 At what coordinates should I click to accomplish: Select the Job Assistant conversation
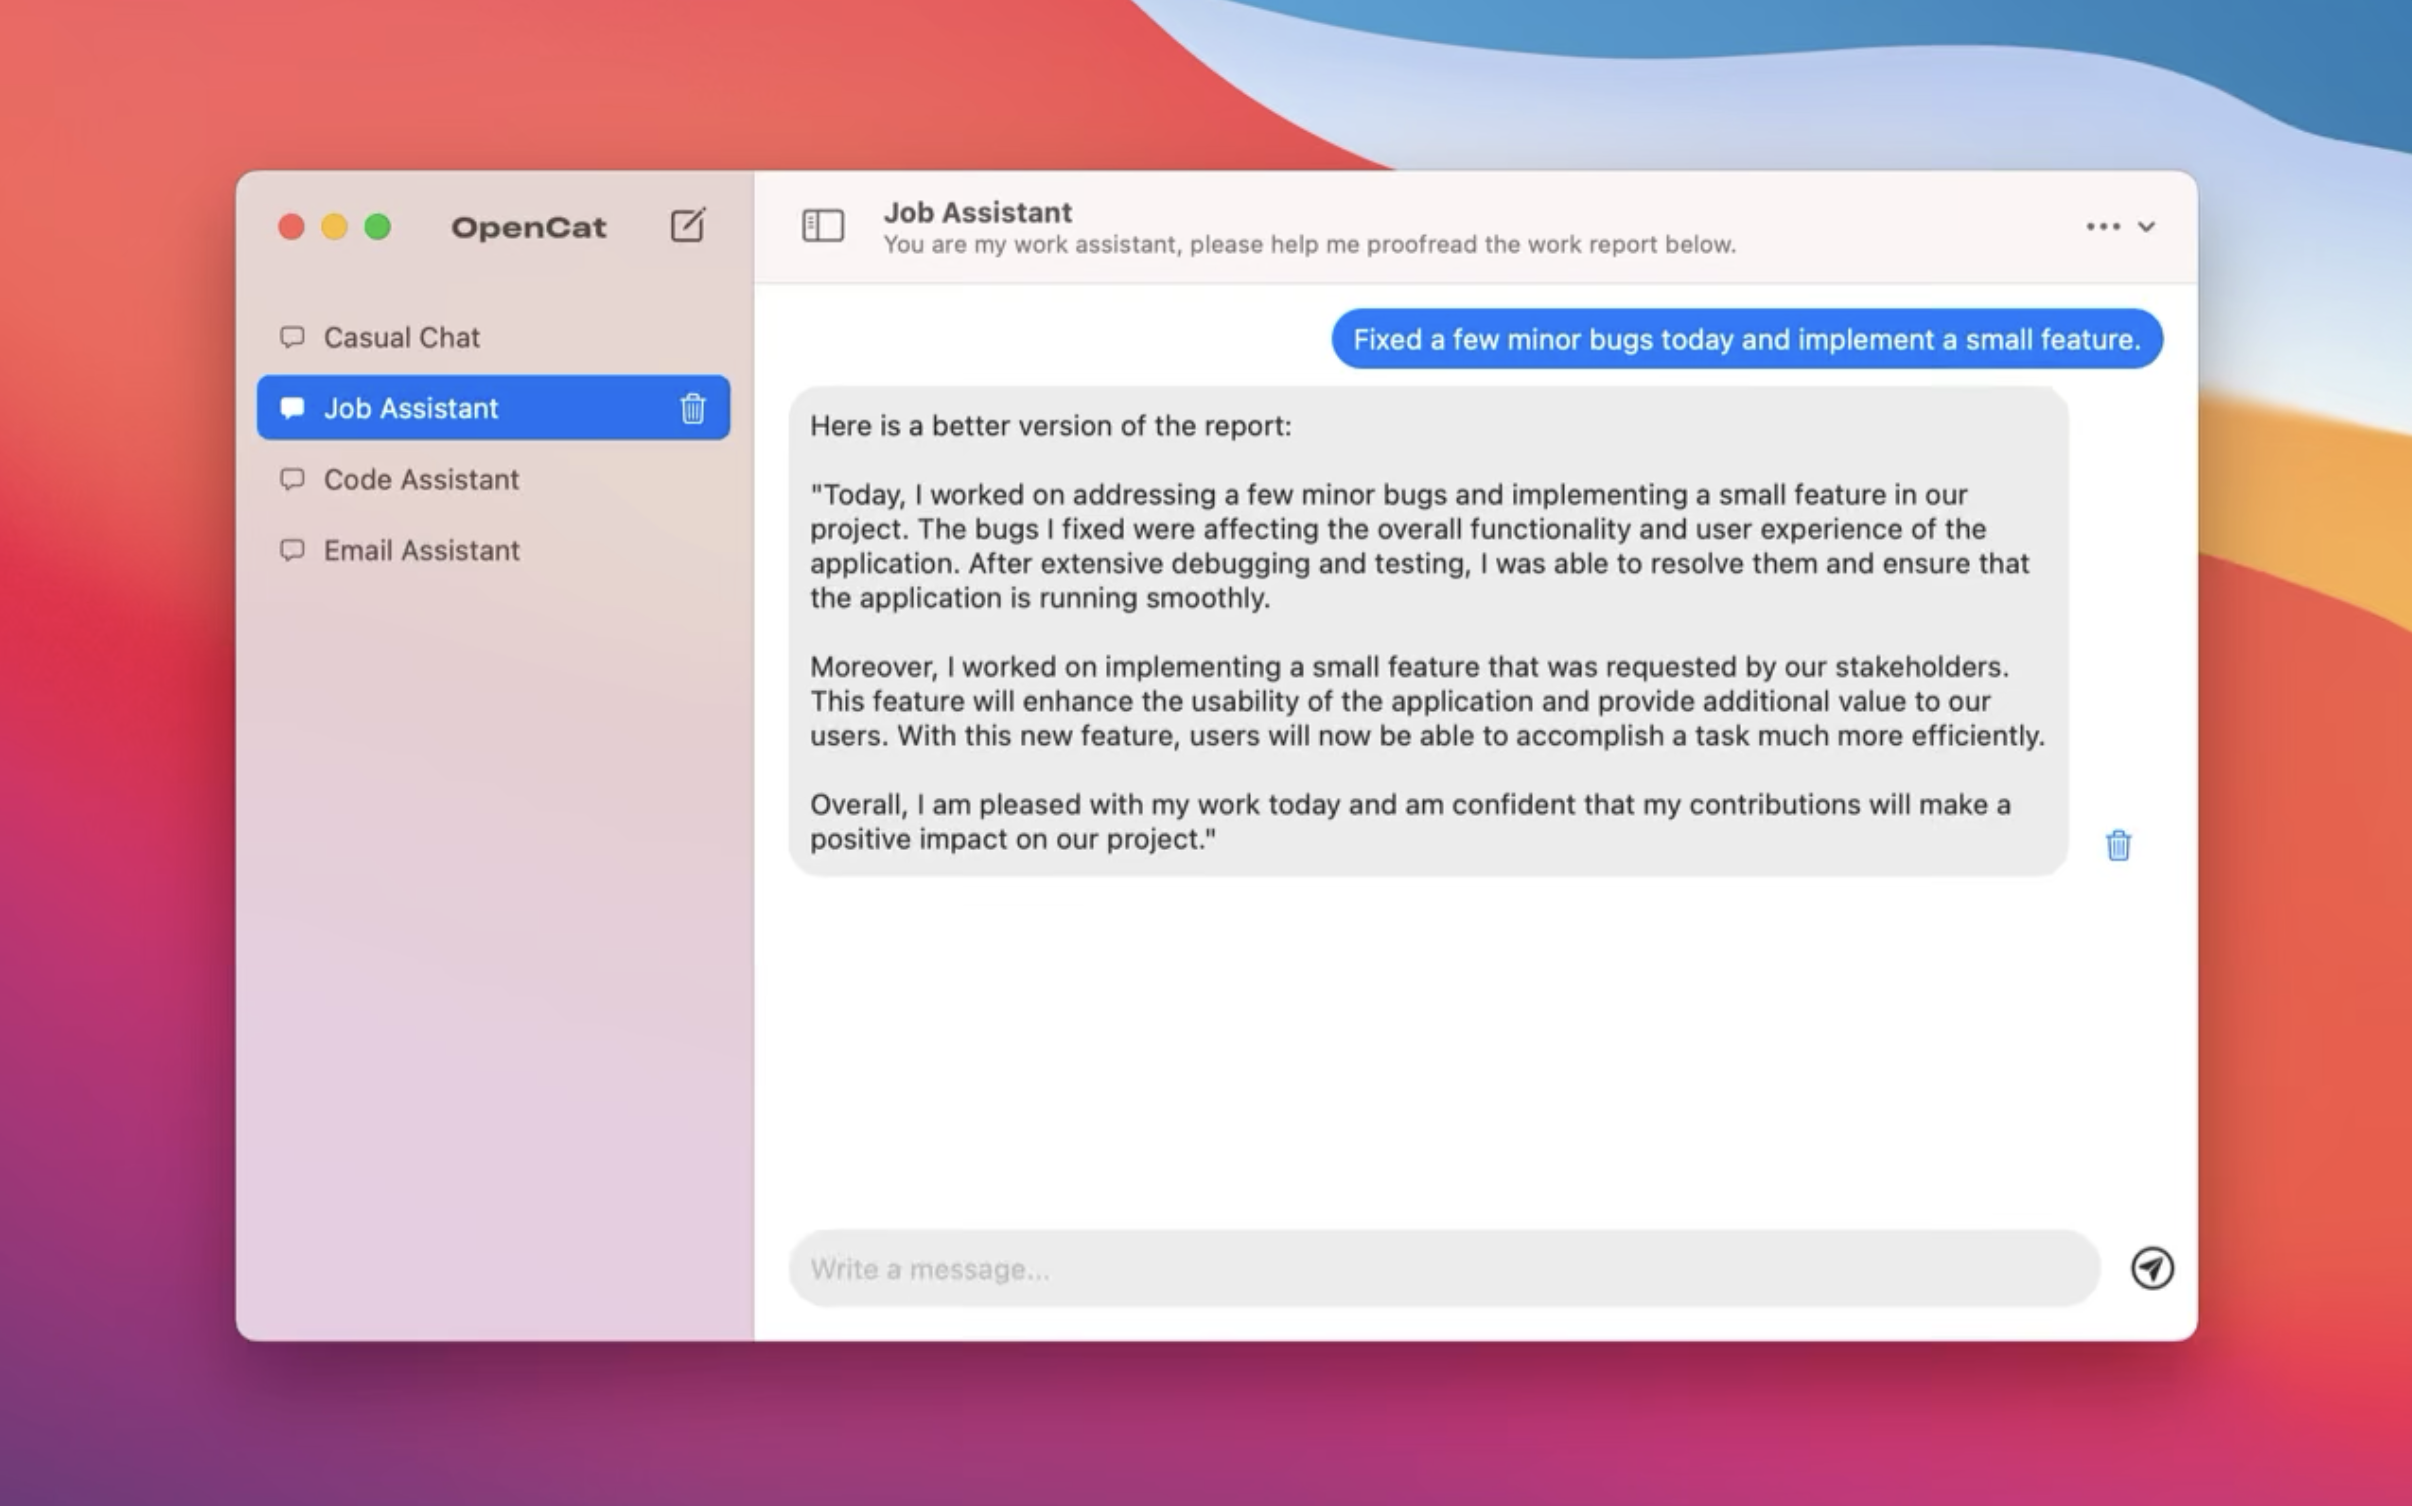[x=493, y=408]
